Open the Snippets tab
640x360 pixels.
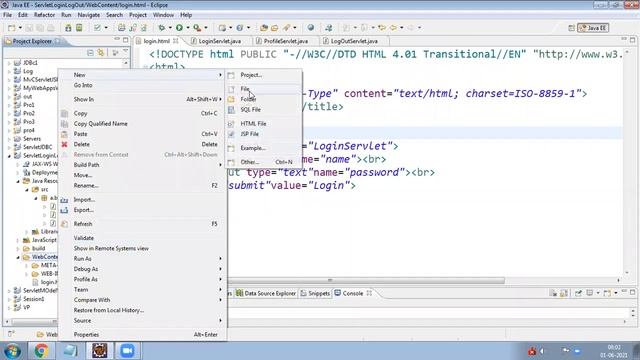315,293
